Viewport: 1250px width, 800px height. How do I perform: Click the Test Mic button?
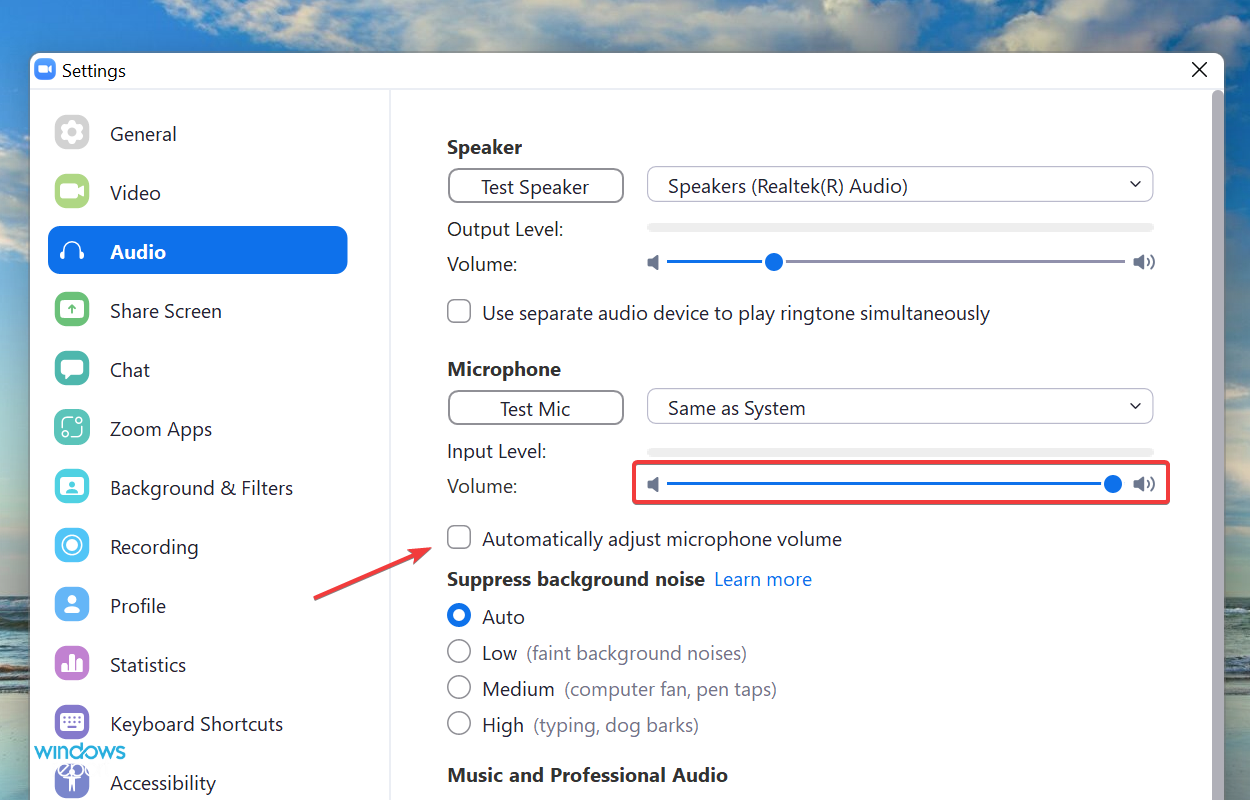(535, 408)
